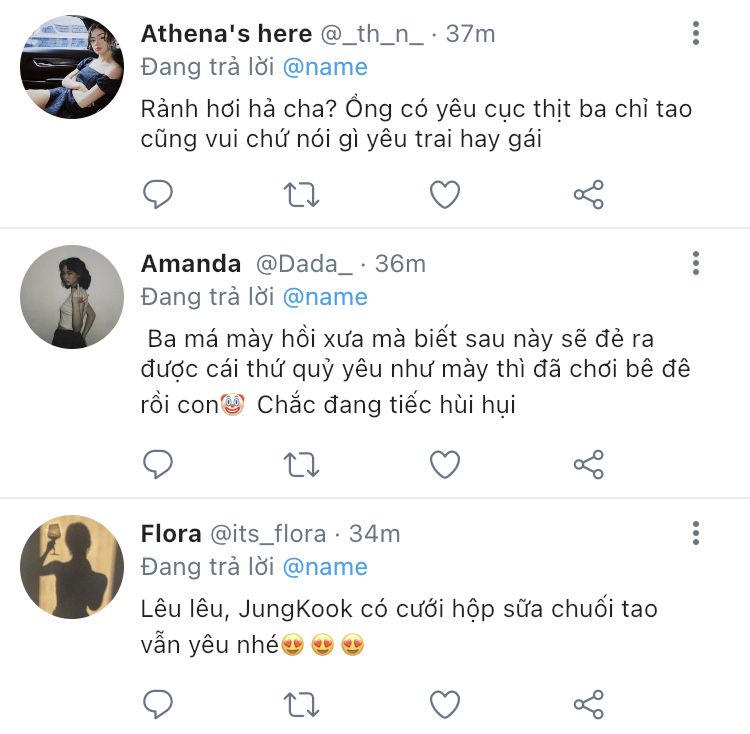Image resolution: width=750 pixels, height=734 pixels.
Task: Open more options on Athena's tweet
Action: (696, 33)
